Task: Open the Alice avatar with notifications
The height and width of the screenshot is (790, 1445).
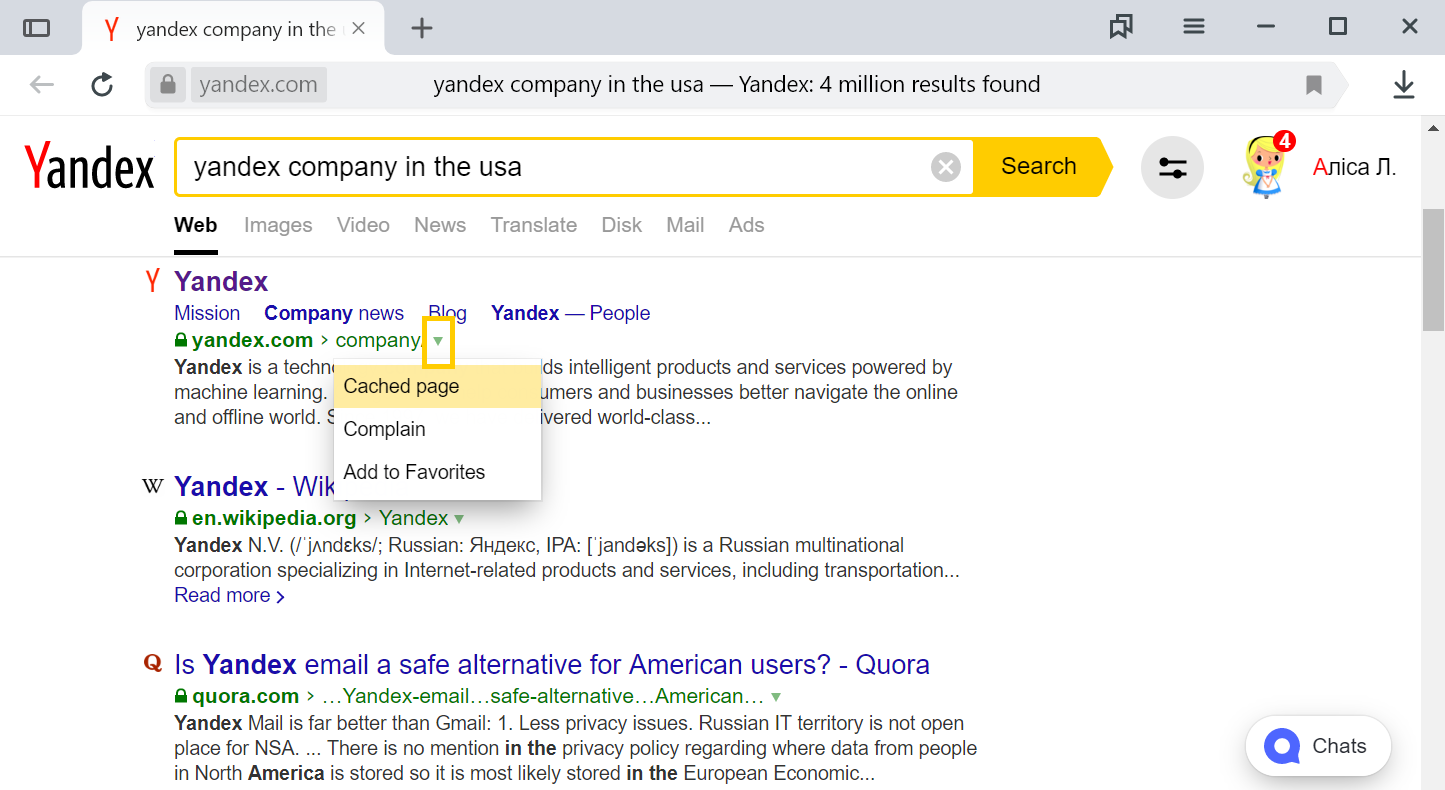Action: point(1267,165)
